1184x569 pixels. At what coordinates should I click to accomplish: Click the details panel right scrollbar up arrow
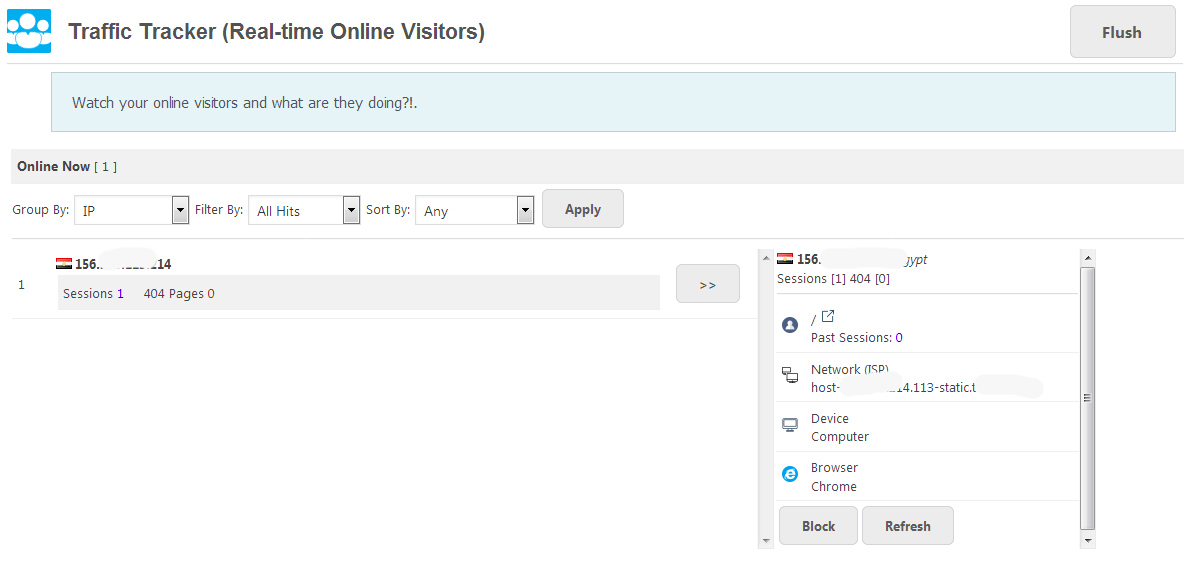(1087, 258)
